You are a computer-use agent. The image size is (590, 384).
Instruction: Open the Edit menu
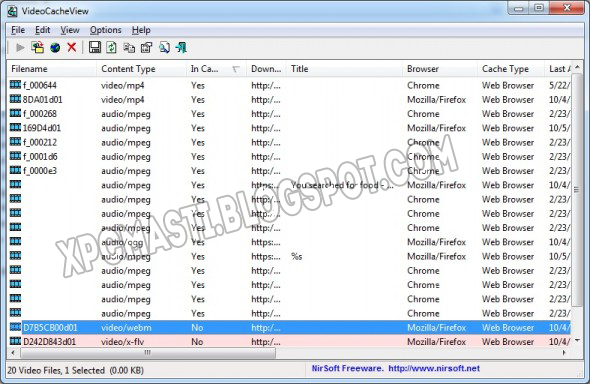[x=43, y=30]
